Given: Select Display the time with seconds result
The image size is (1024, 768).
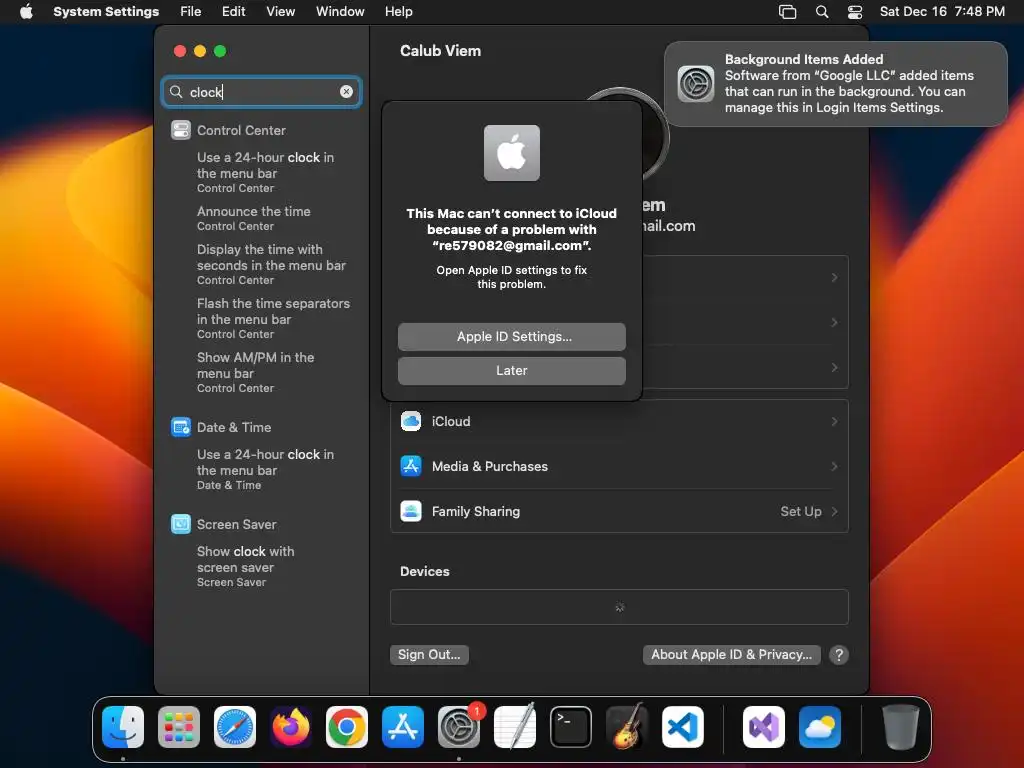Looking at the screenshot, I should (x=271, y=264).
